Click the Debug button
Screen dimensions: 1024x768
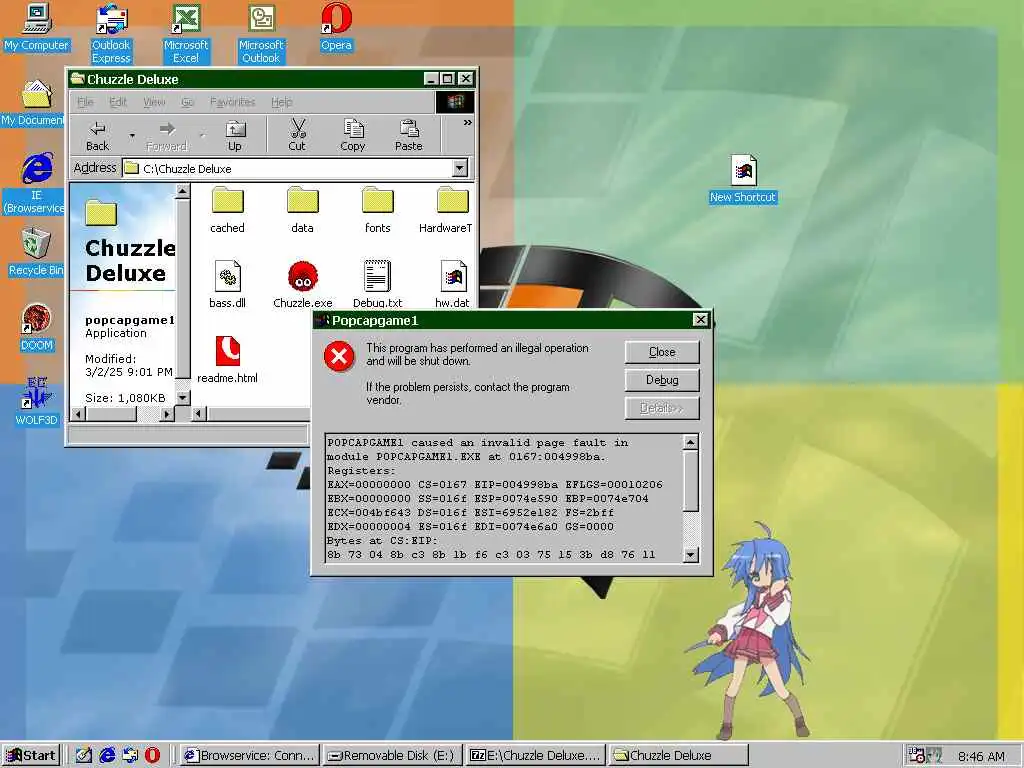pos(662,380)
